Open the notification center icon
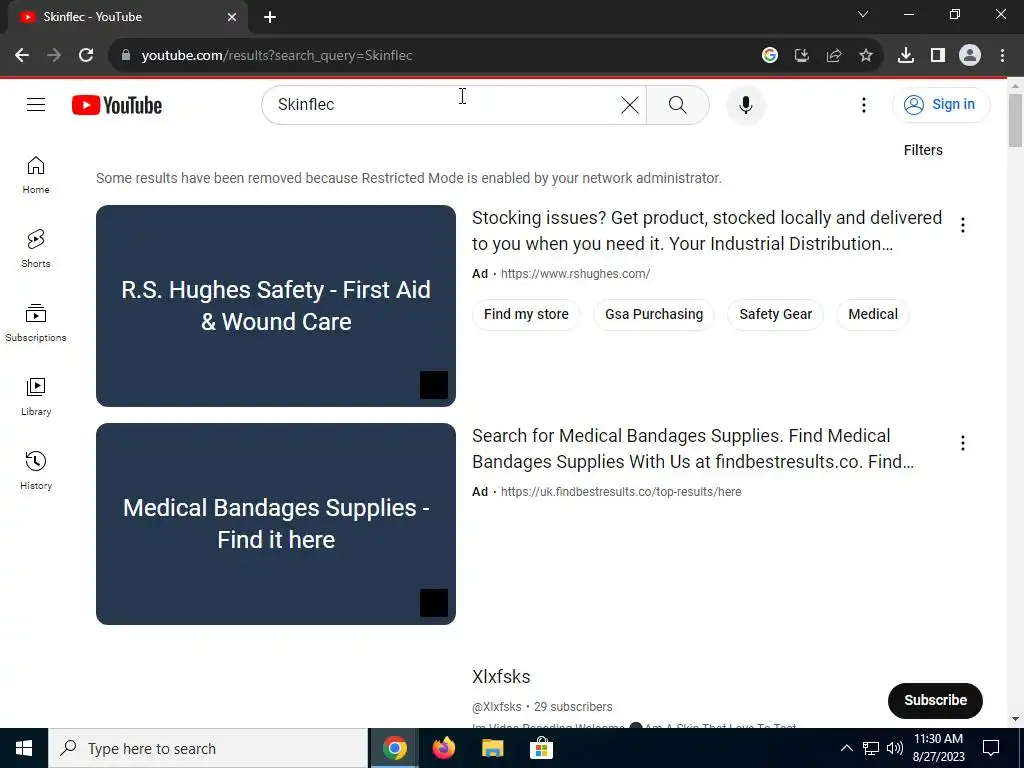The image size is (1024, 768). (991, 748)
